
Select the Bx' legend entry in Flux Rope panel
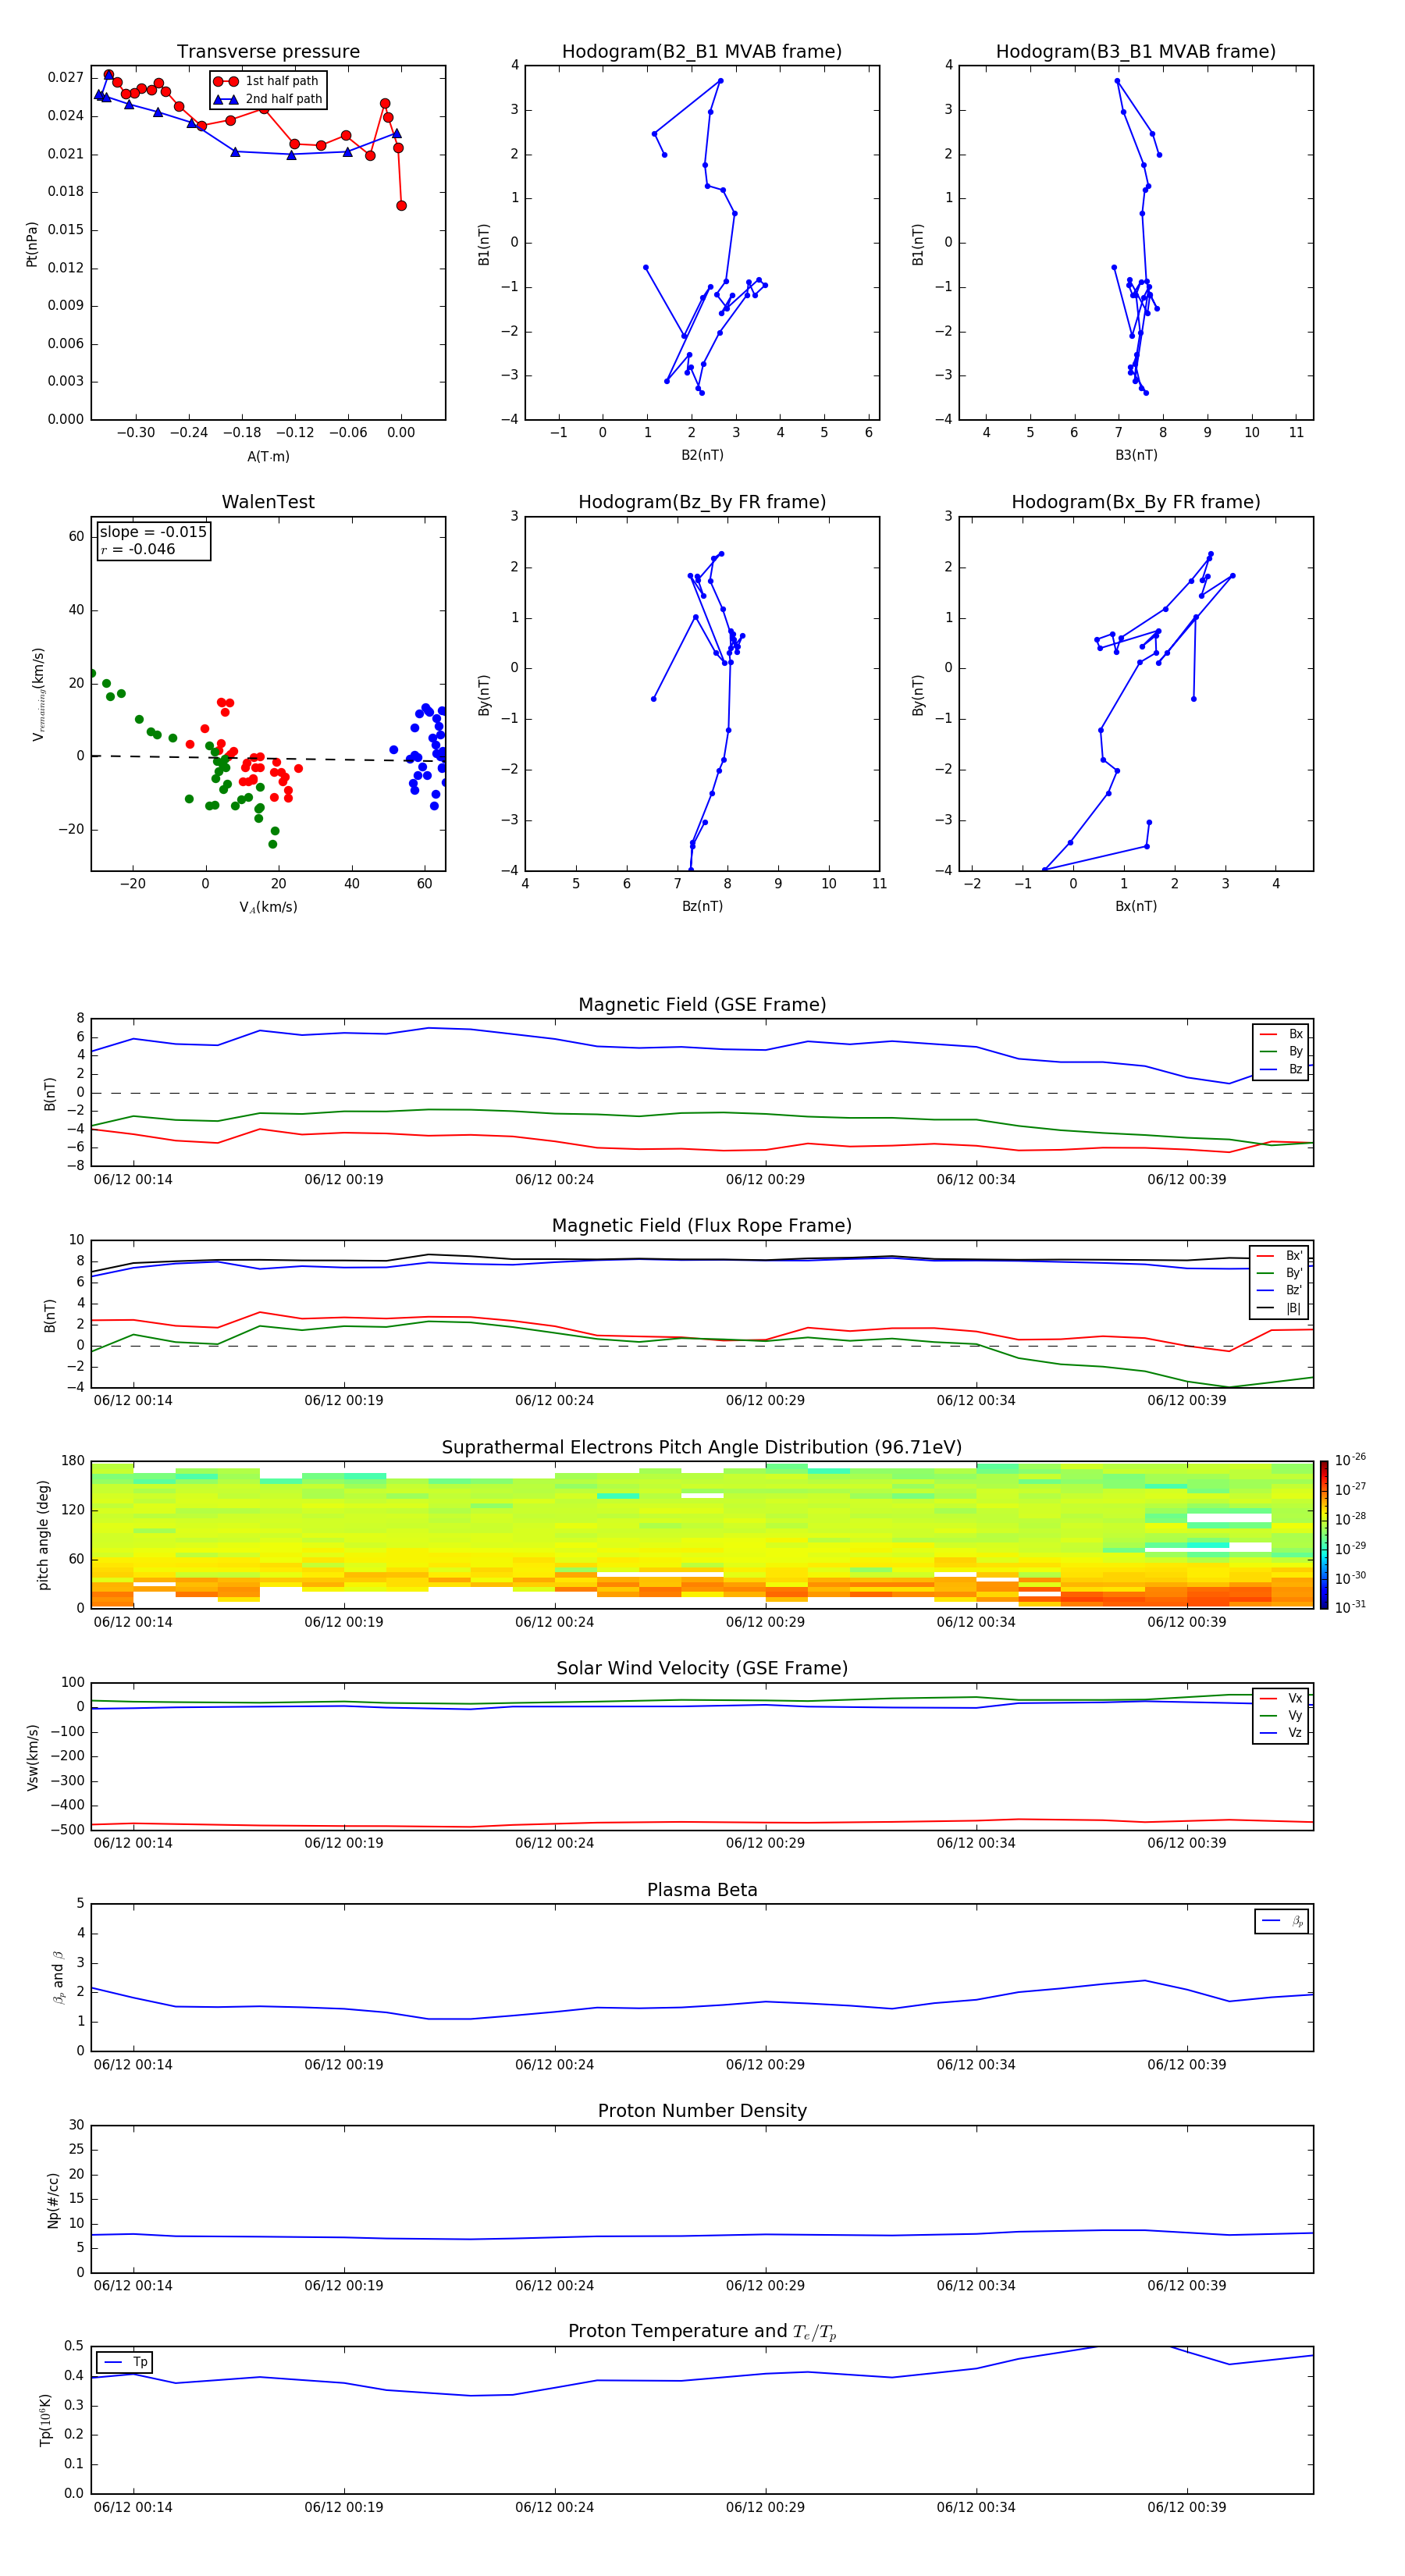[1280, 1256]
